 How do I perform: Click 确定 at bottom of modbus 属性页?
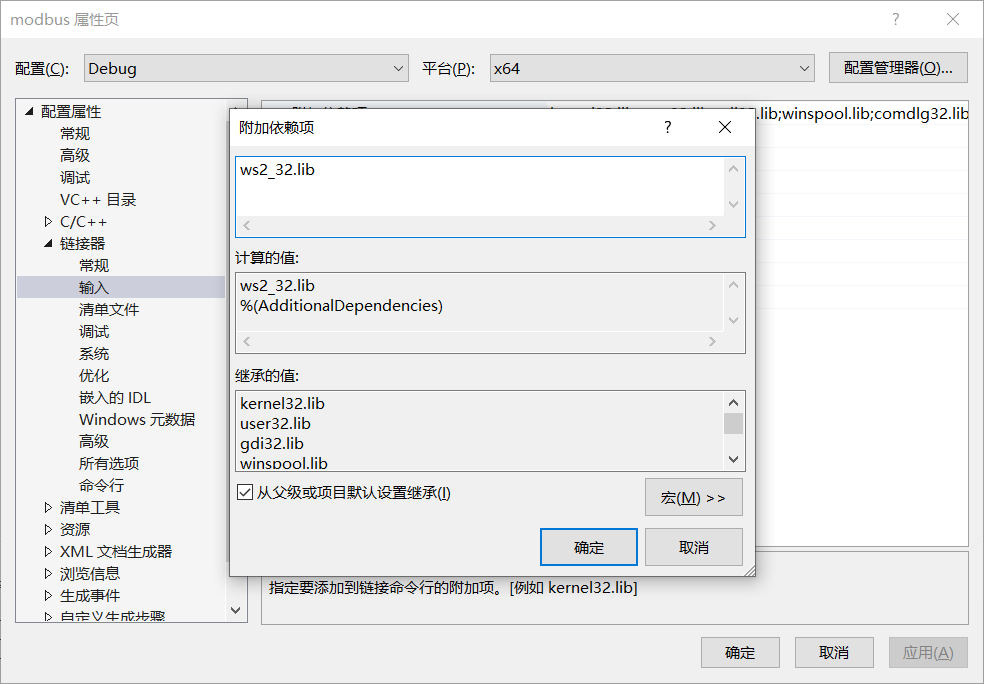740,653
